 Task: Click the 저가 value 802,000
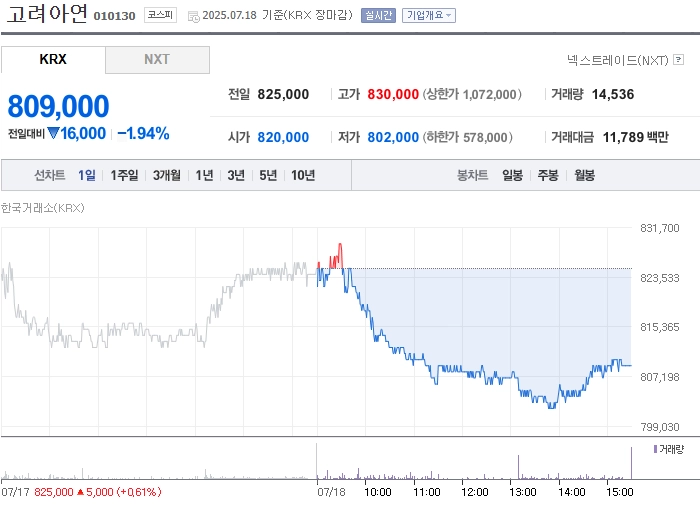[393, 137]
